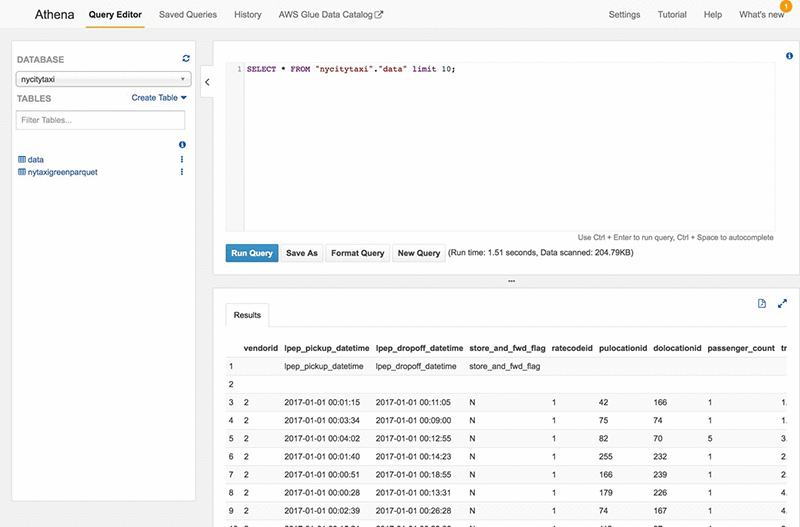
Task: Click the What's new notification badge
Action: tap(785, 6)
